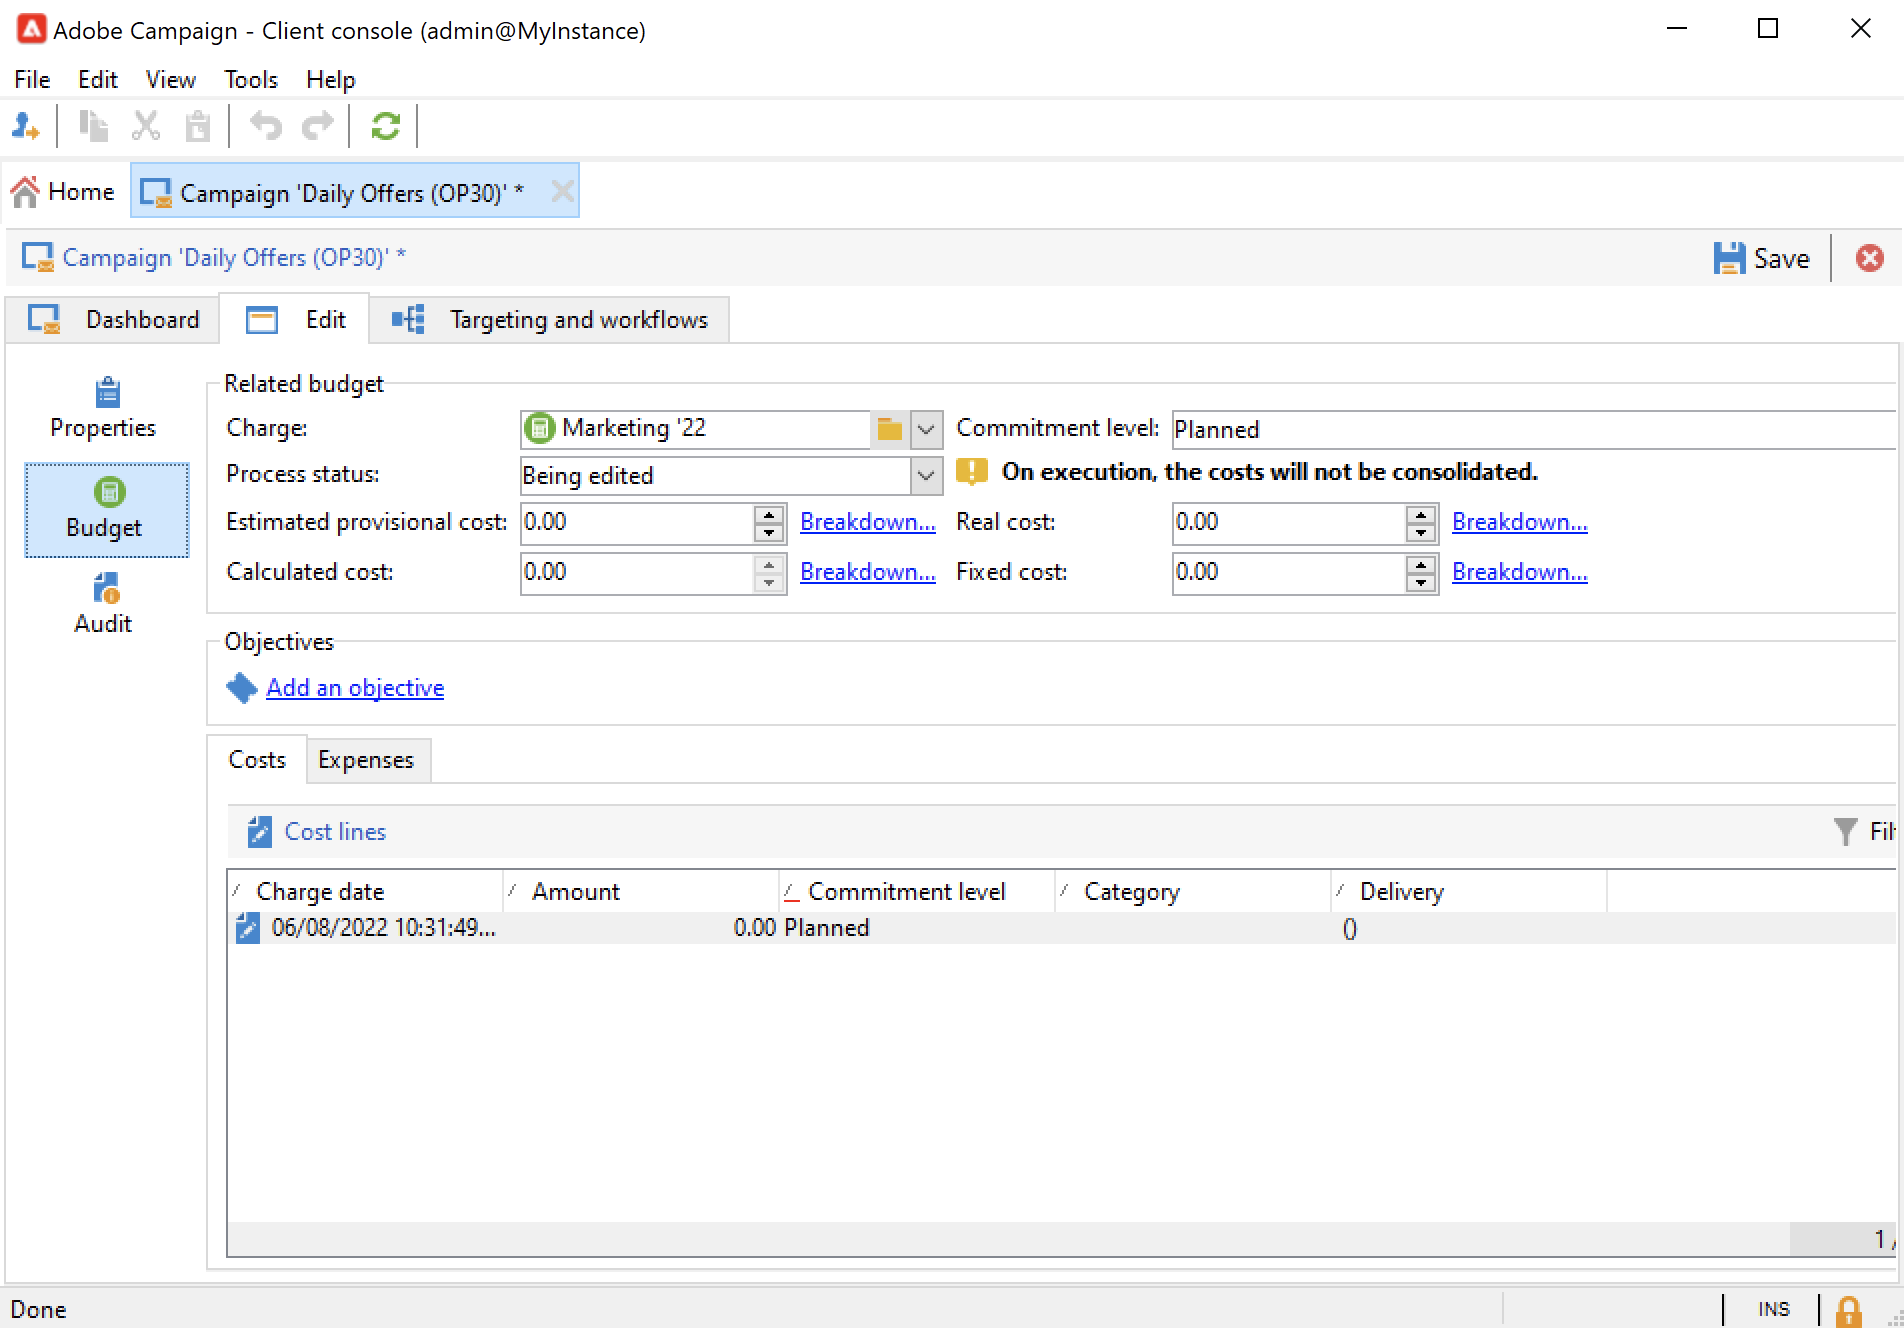1904x1328 pixels.
Task: Expand the Charge dropdown arrow
Action: tap(926, 429)
